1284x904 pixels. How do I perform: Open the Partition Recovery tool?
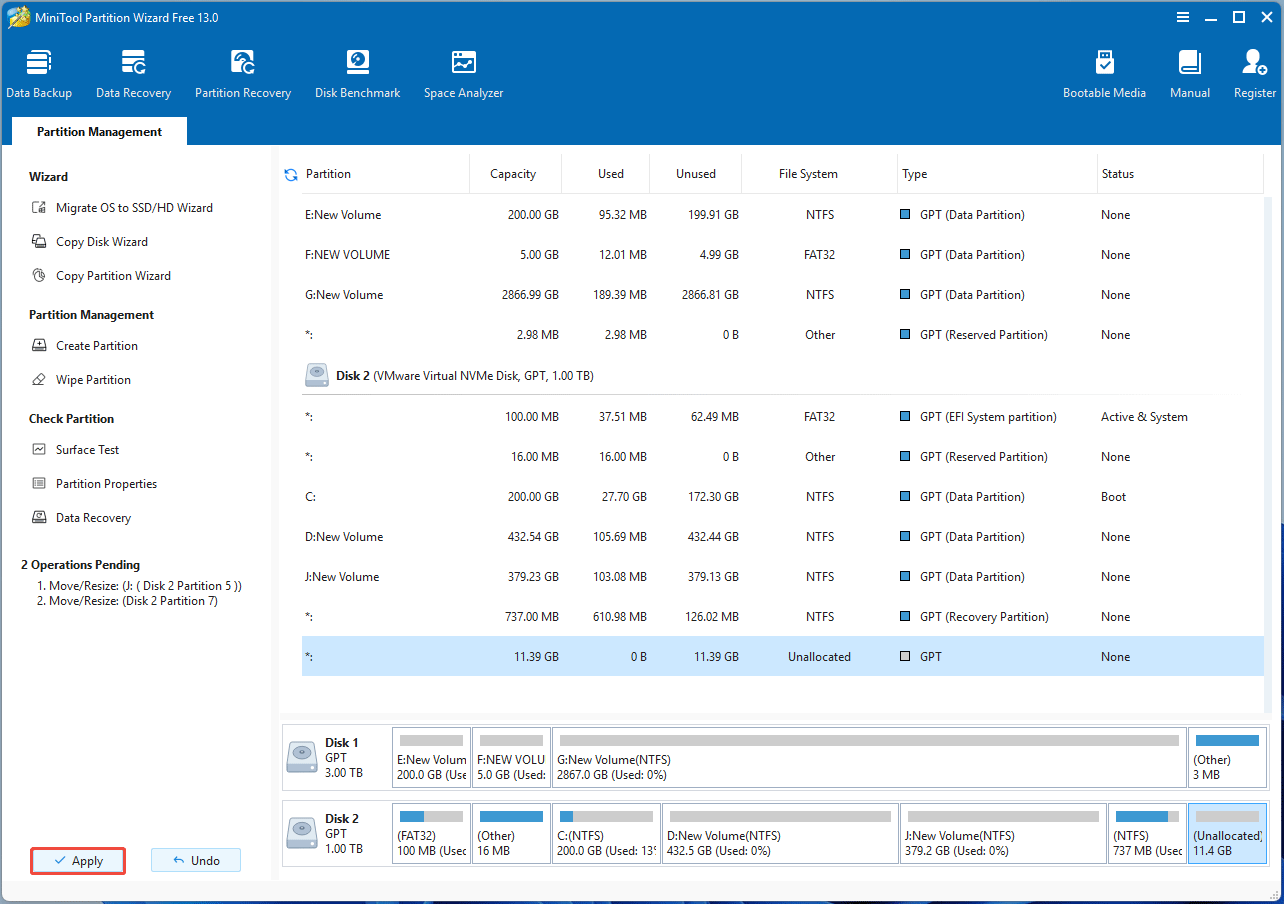pos(243,72)
